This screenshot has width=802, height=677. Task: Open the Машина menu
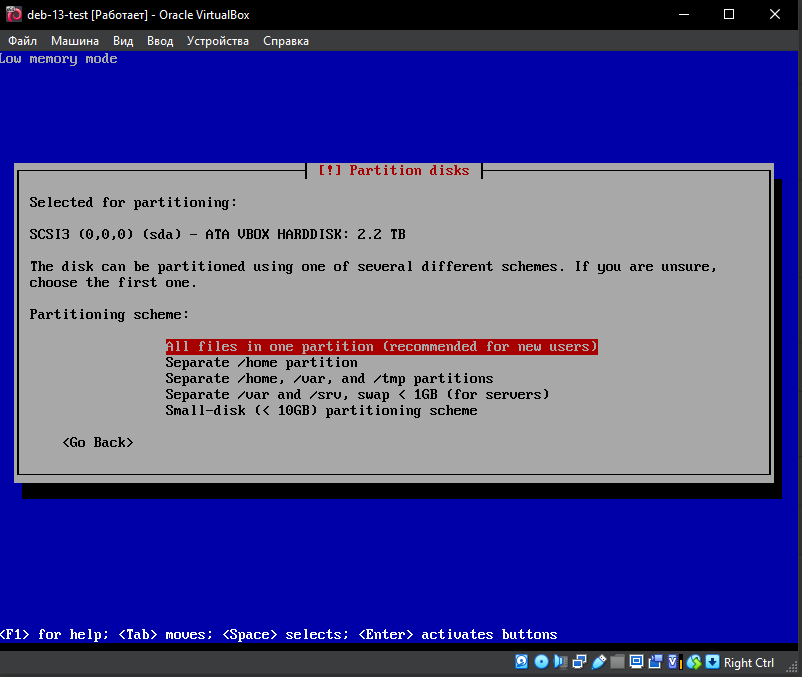[75, 41]
